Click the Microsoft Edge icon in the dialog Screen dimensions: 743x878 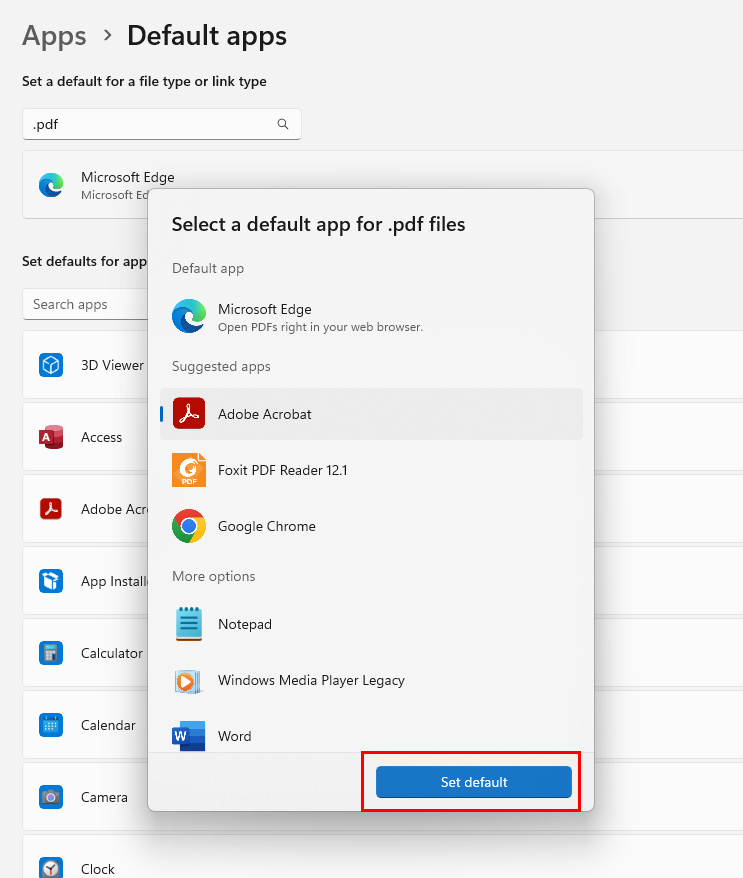(189, 316)
